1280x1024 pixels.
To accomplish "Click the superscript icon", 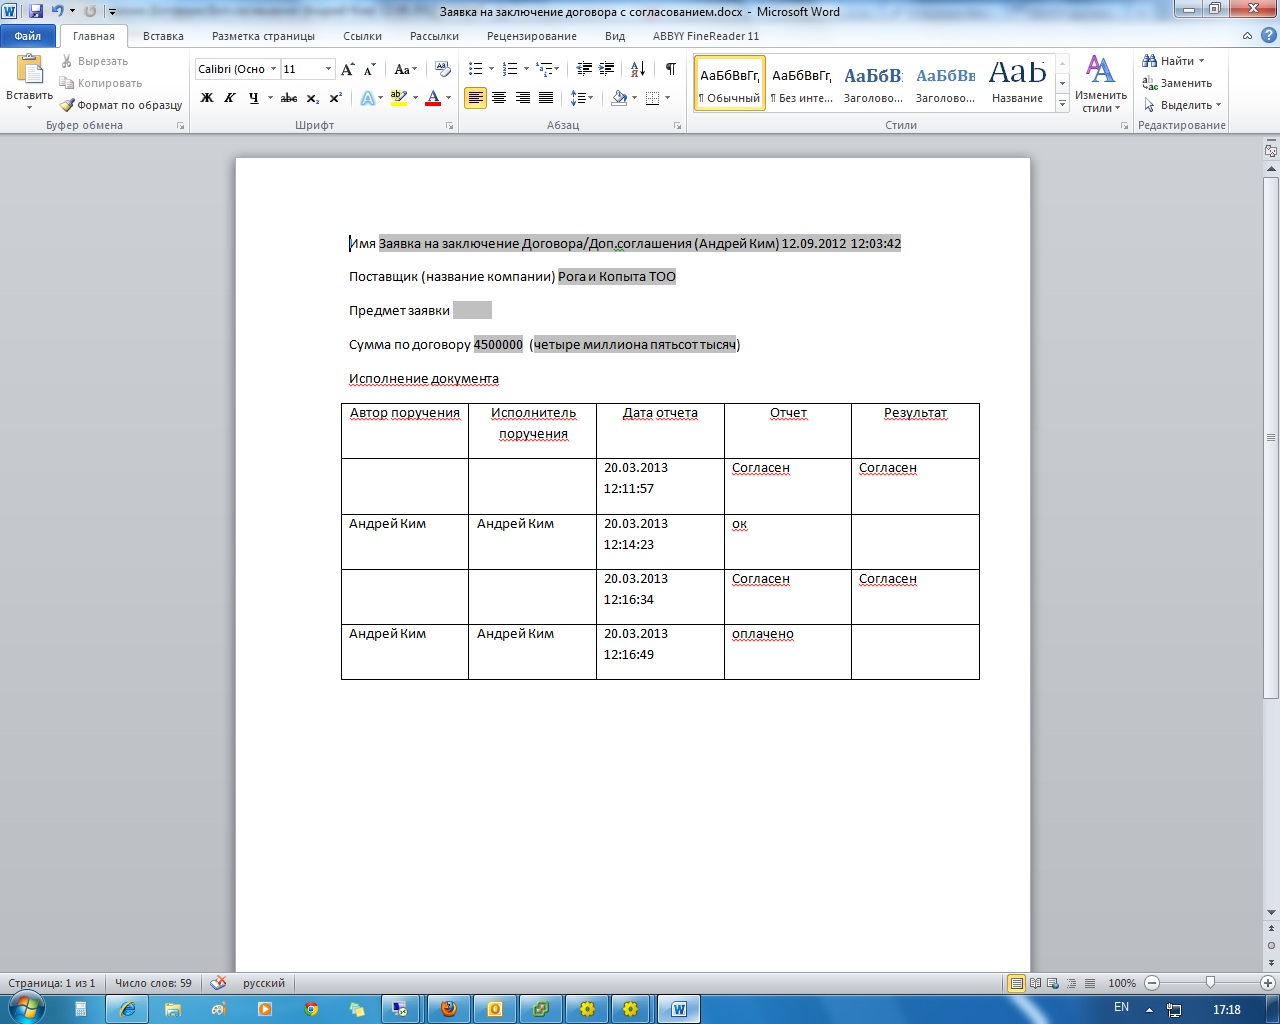I will tap(336, 98).
